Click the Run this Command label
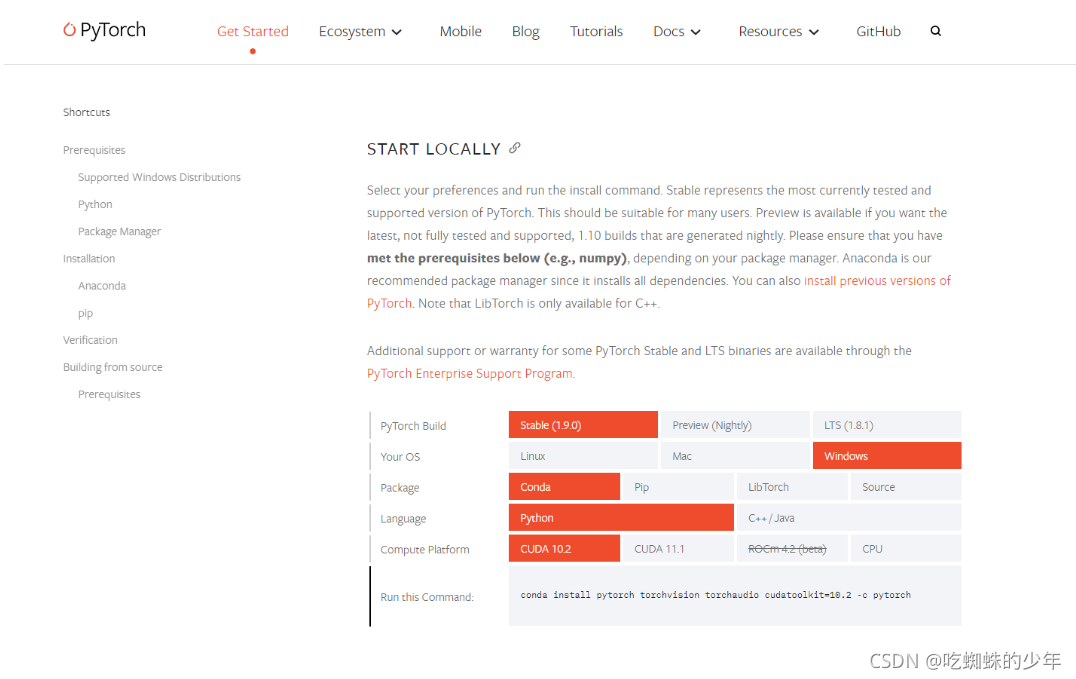Image resolution: width=1076 pixels, height=679 pixels. point(427,597)
